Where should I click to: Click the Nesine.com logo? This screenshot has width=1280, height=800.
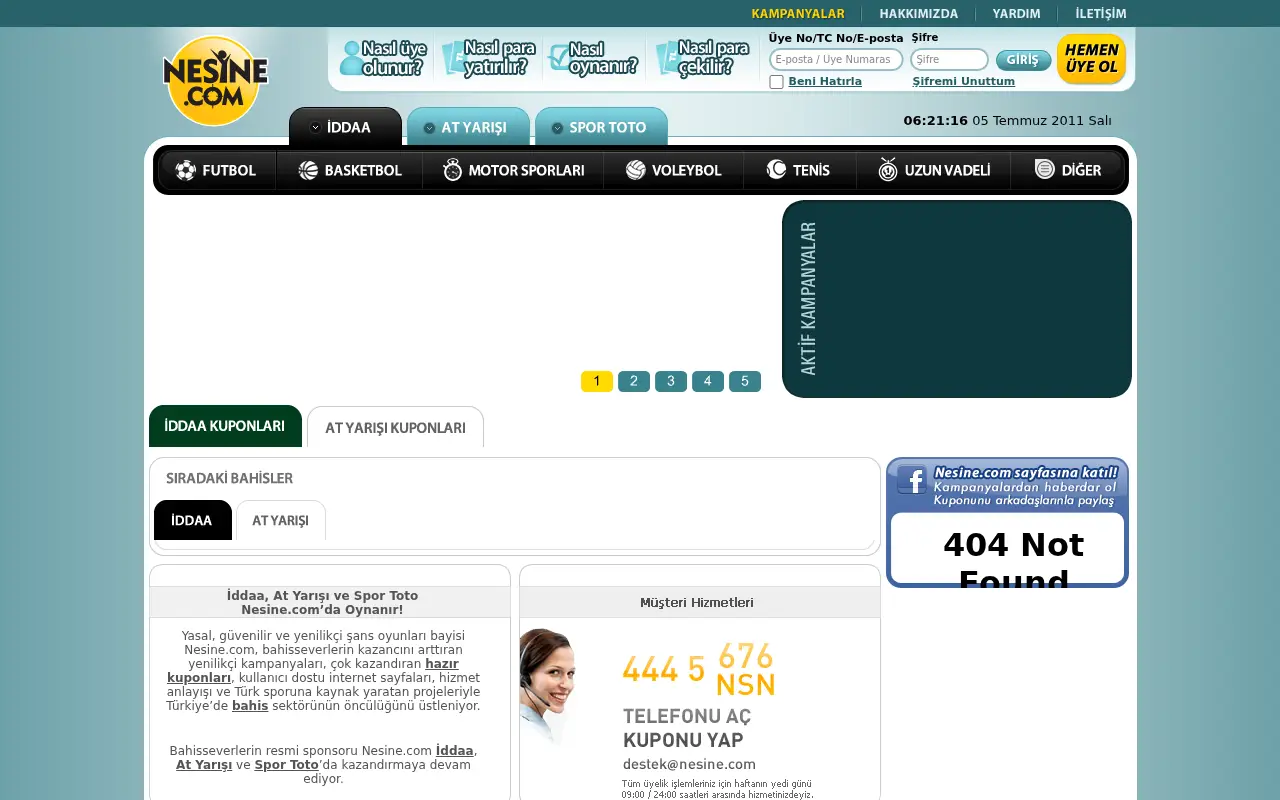[216, 81]
